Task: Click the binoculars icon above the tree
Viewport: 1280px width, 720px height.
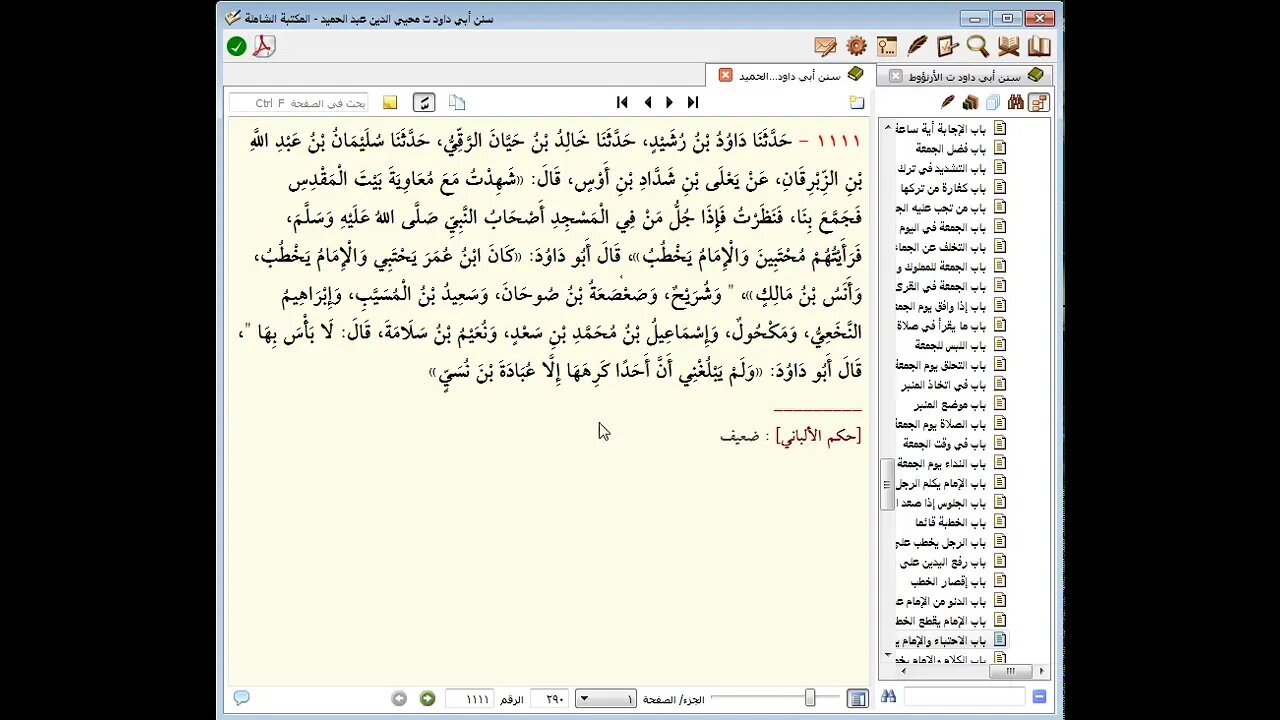Action: pos(1015,102)
